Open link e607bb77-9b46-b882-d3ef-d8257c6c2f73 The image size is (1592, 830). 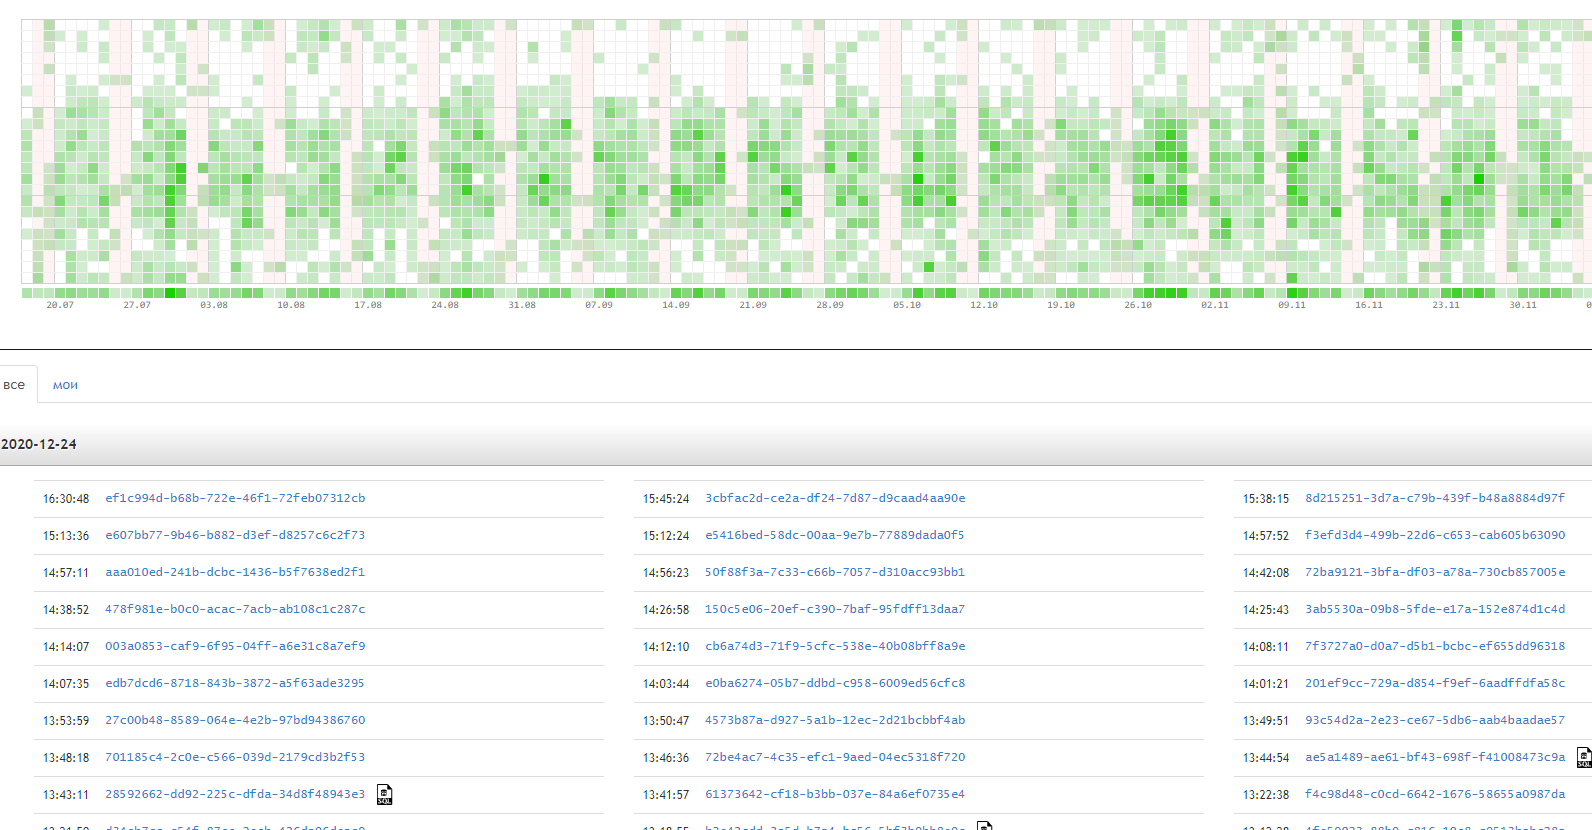[x=235, y=535]
